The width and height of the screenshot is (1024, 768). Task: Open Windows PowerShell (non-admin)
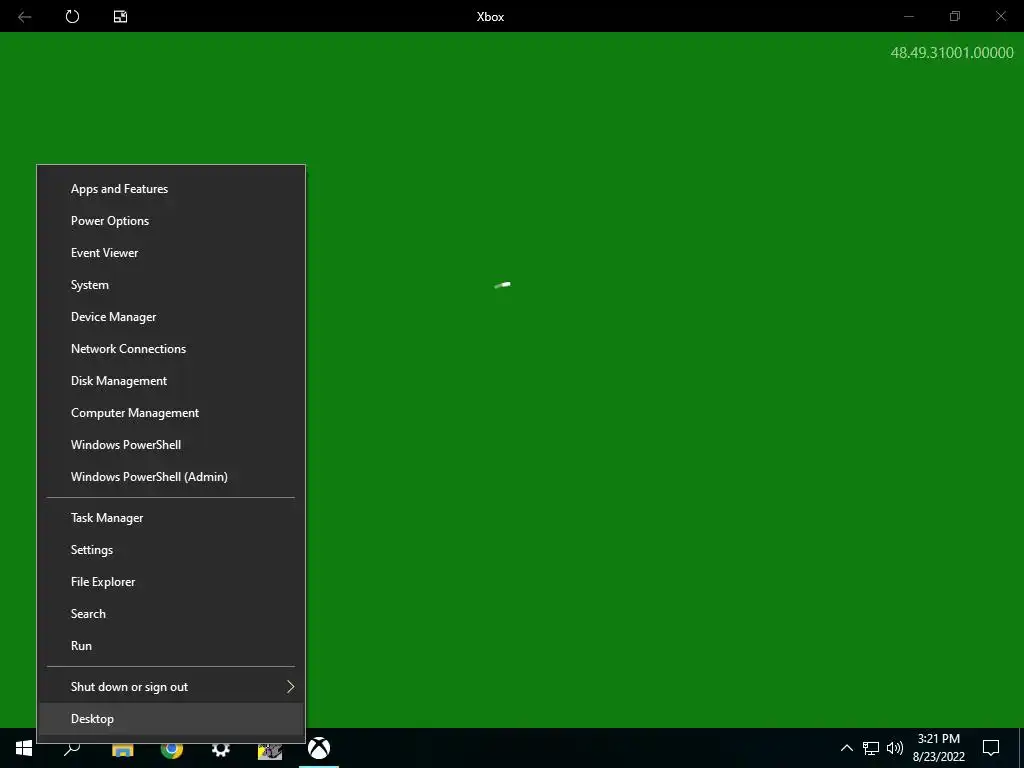pos(171,445)
